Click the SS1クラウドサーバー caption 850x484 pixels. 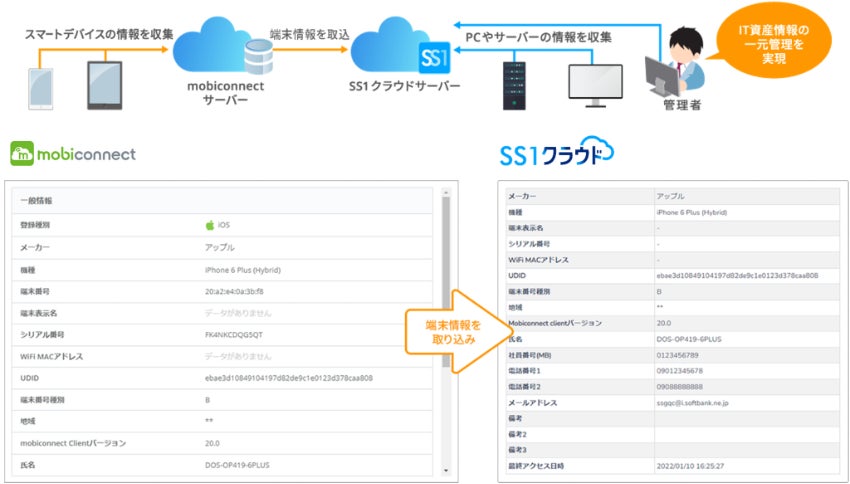404,86
